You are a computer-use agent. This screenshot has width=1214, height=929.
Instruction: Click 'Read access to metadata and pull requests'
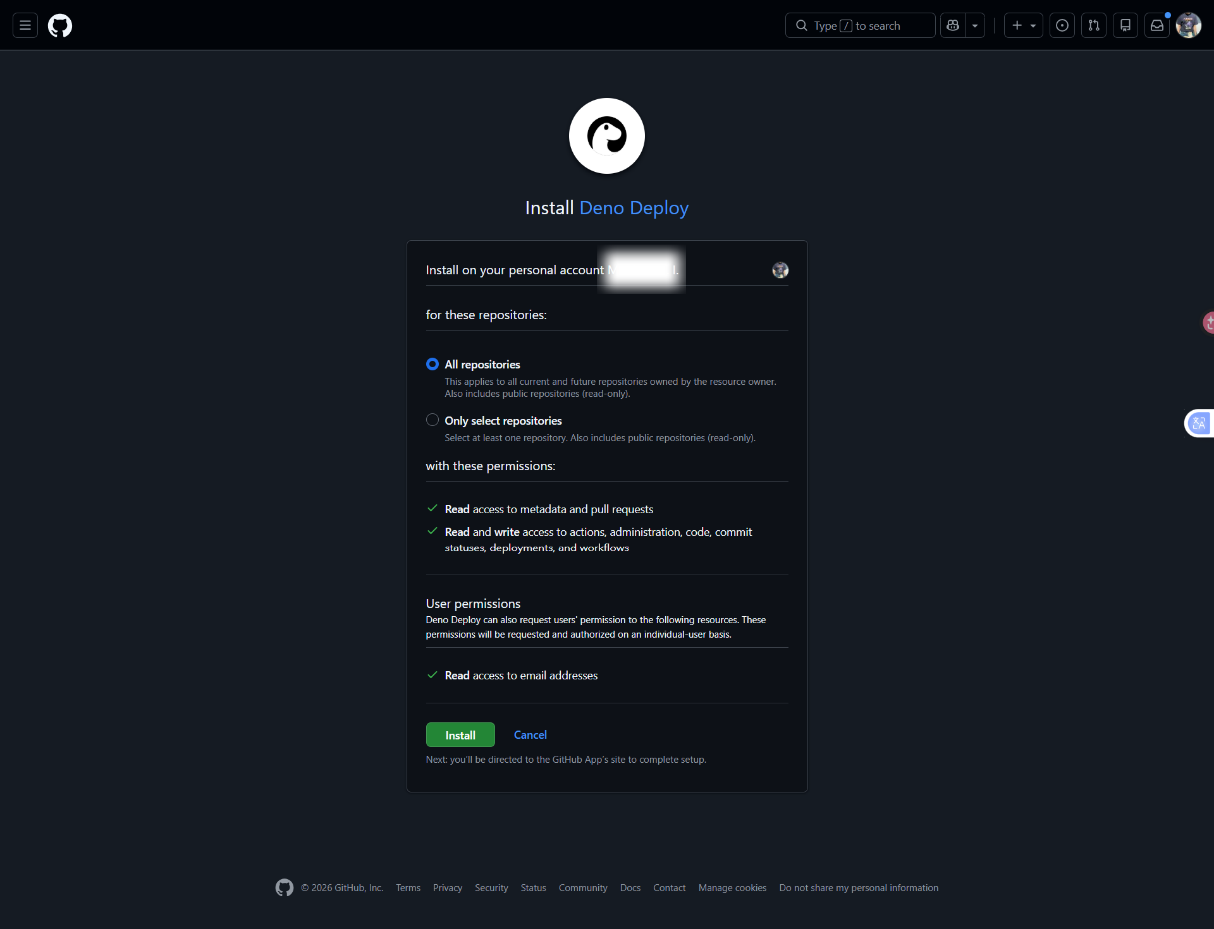(549, 509)
